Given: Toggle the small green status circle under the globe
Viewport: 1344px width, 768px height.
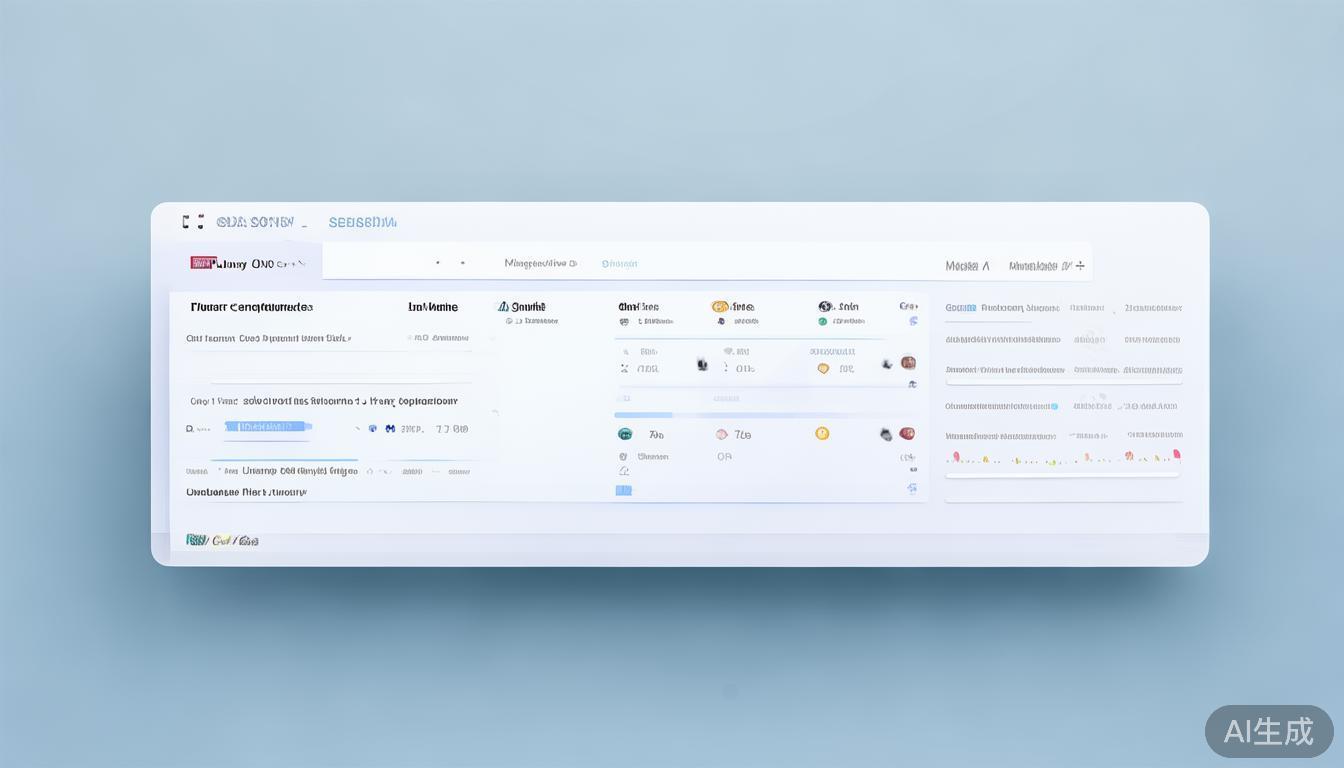Looking at the screenshot, I should [x=823, y=322].
